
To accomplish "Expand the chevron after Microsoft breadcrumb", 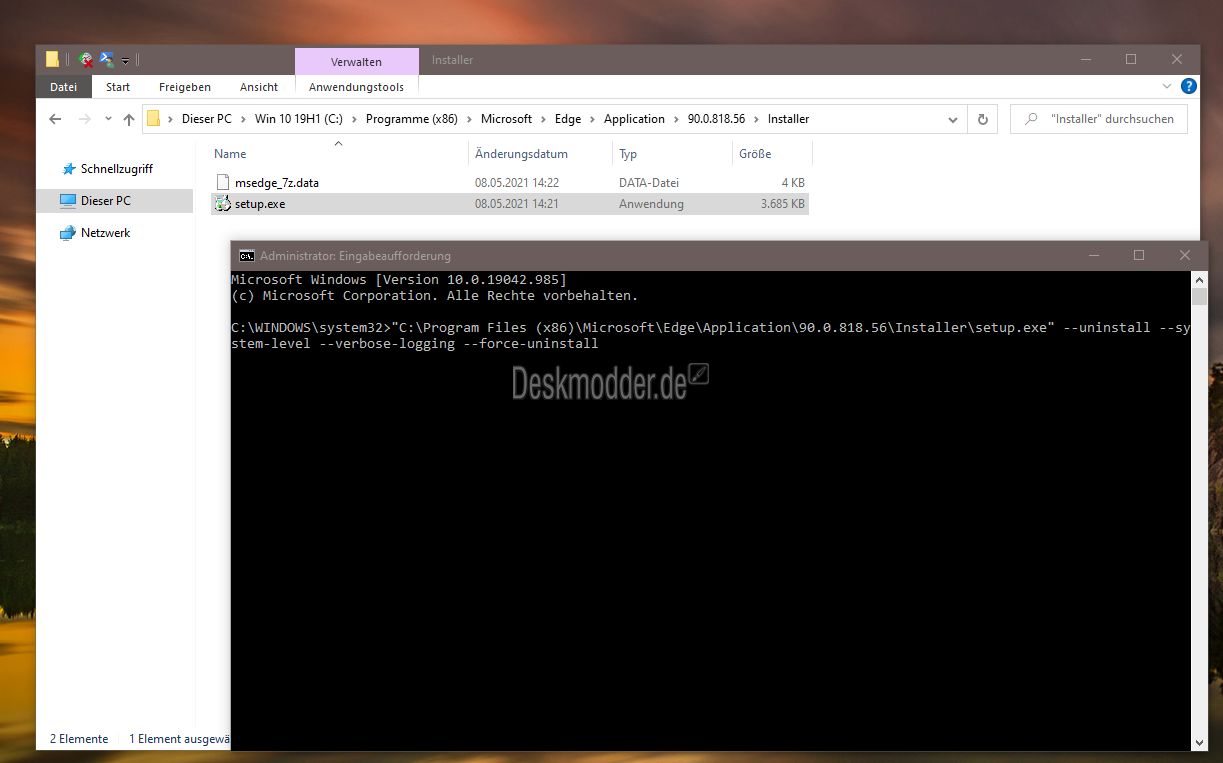I will [x=544, y=119].
